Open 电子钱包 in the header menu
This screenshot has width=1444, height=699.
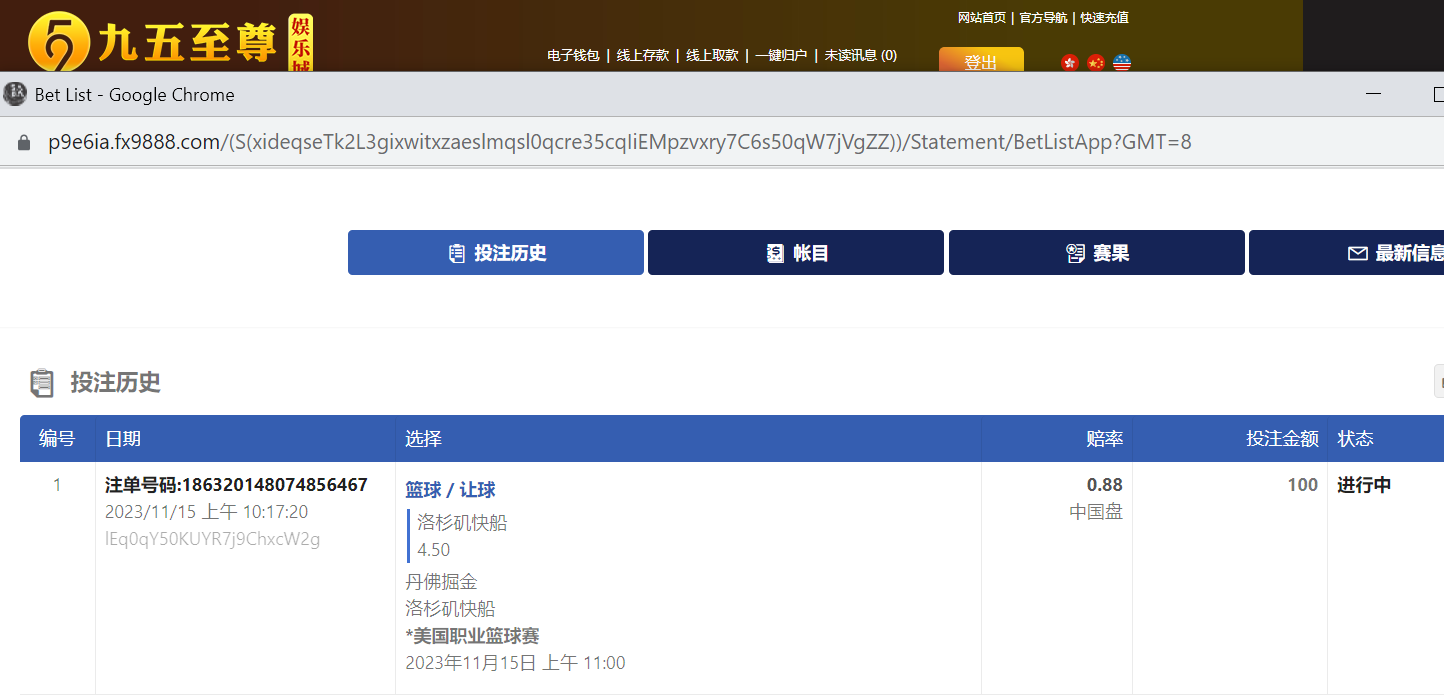point(573,55)
